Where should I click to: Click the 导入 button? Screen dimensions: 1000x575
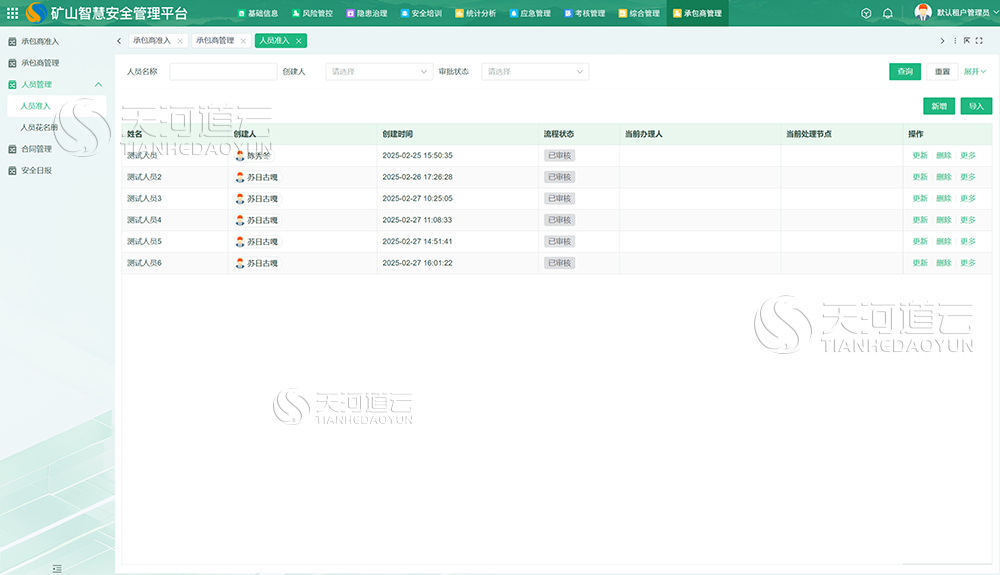point(976,106)
